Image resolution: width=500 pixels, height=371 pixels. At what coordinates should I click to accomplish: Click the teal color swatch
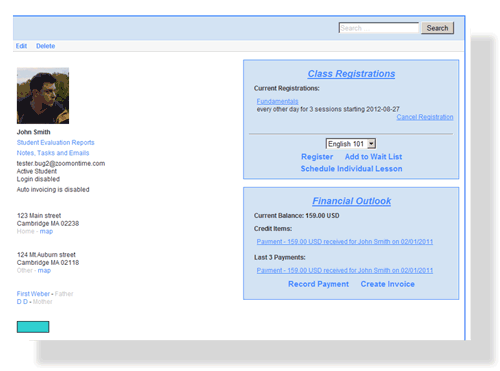(33, 327)
